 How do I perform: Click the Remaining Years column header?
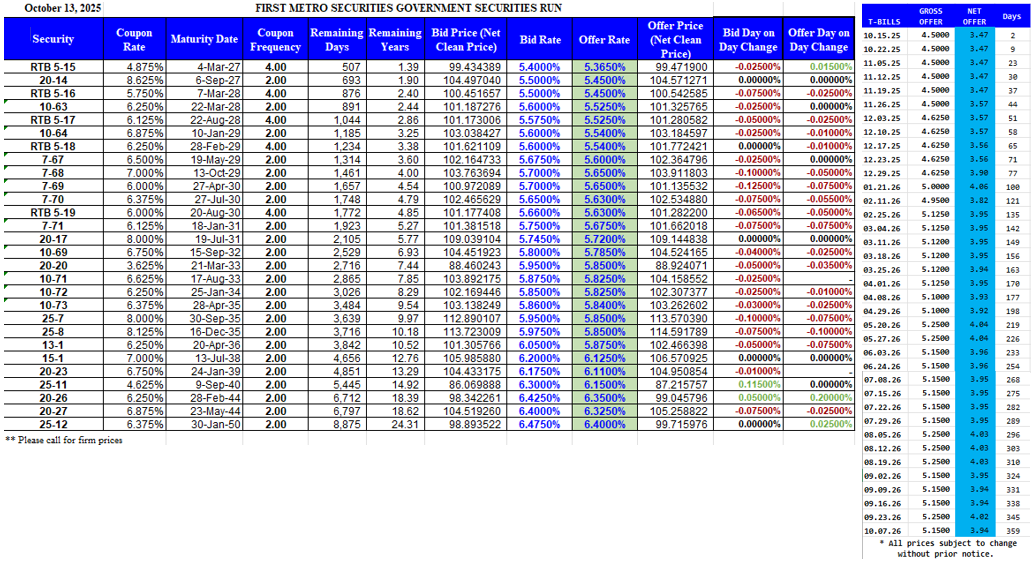click(395, 39)
